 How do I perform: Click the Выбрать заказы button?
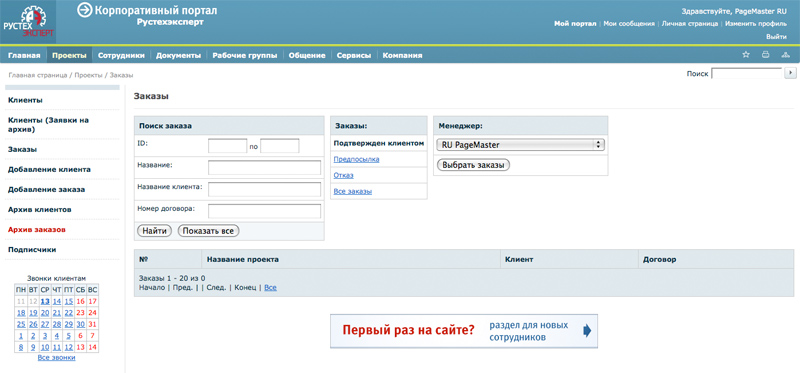473,165
